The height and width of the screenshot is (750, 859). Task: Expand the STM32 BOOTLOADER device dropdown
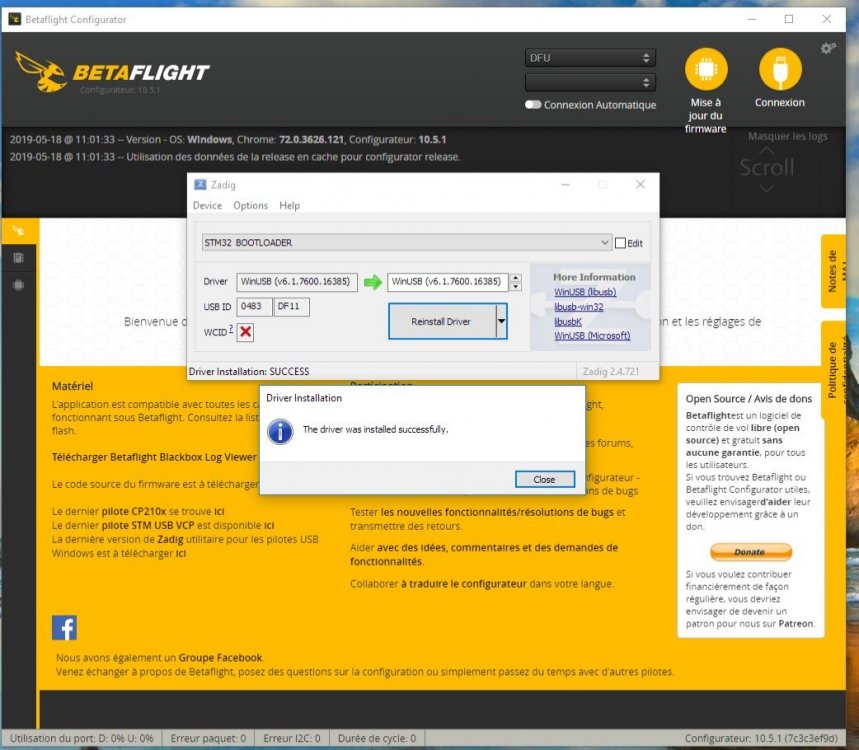(406, 242)
